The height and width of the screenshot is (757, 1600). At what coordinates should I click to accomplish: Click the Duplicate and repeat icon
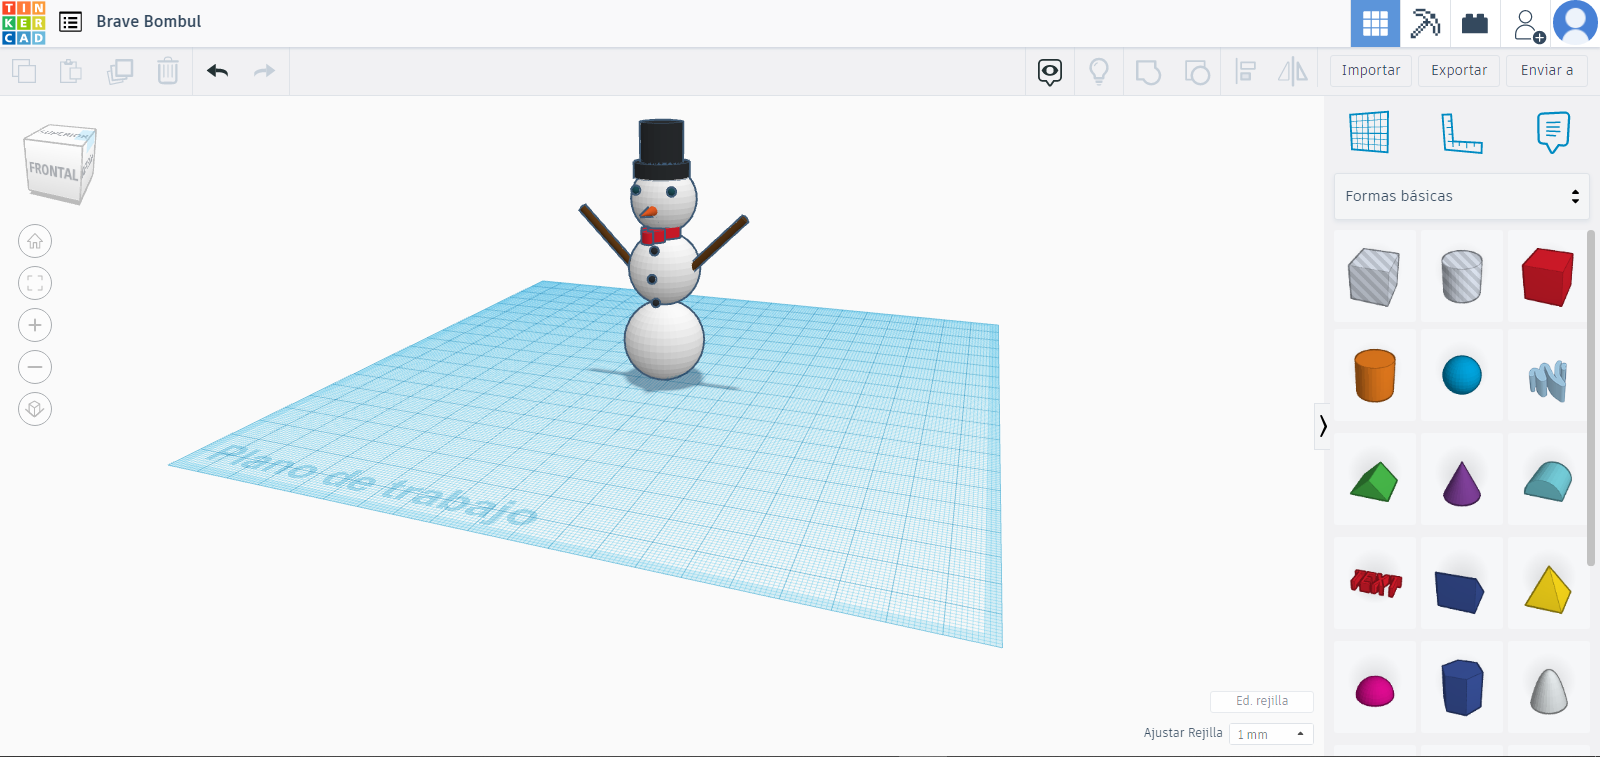(120, 71)
